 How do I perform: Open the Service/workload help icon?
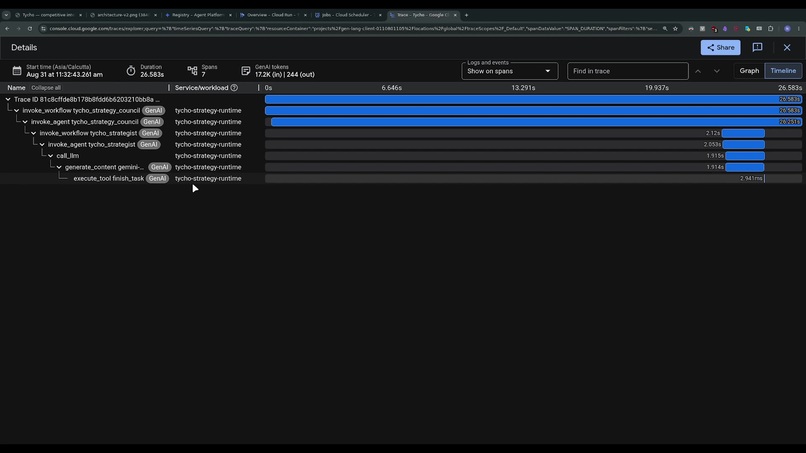pos(234,88)
